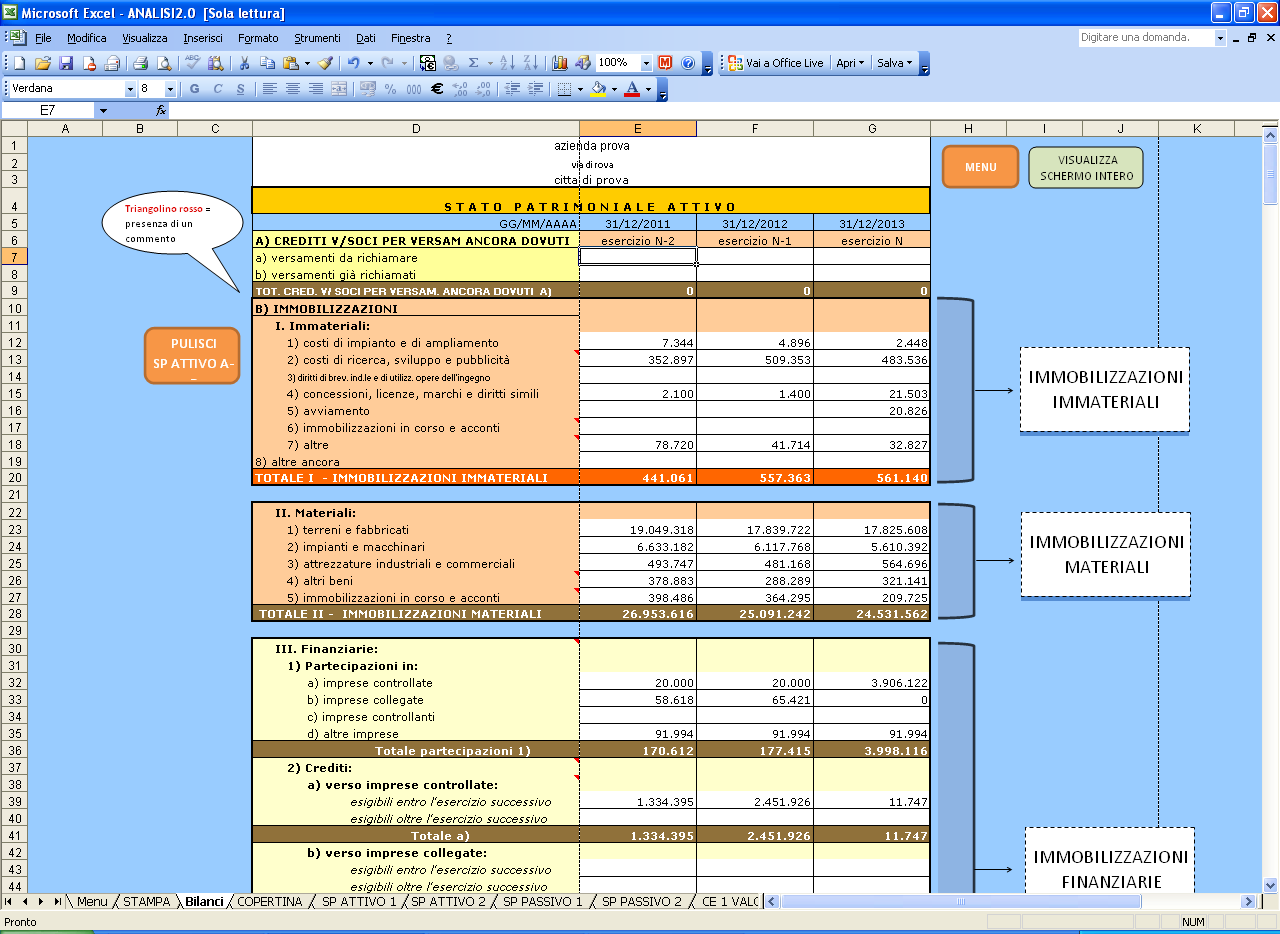Image resolution: width=1280 pixels, height=934 pixels.
Task: Switch to the COPERTINA sheet tab
Action: click(269, 902)
